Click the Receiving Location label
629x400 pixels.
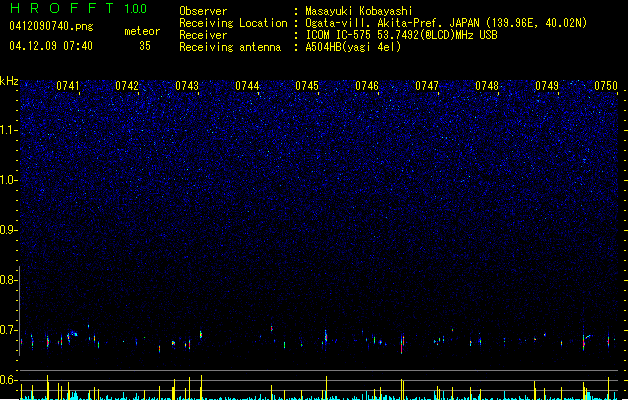pos(233,23)
